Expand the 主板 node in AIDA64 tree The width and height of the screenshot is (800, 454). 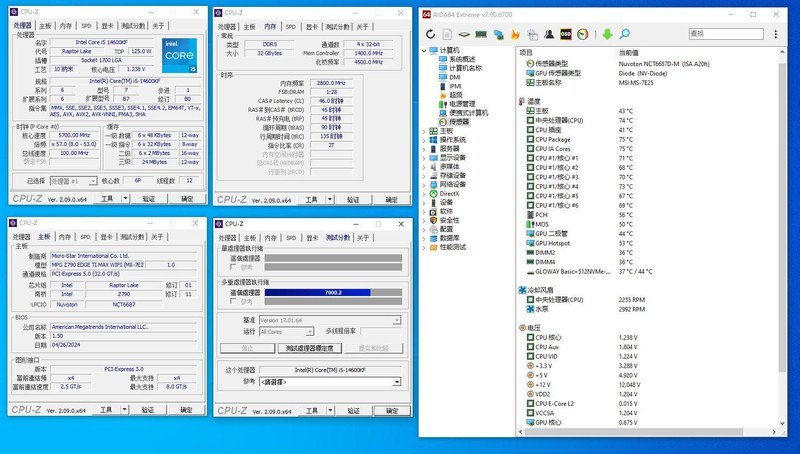[424, 131]
